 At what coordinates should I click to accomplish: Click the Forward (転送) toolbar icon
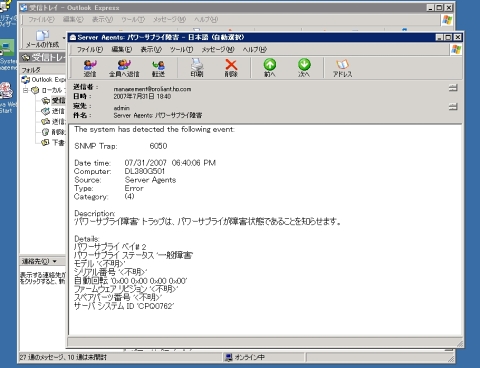[x=158, y=68]
